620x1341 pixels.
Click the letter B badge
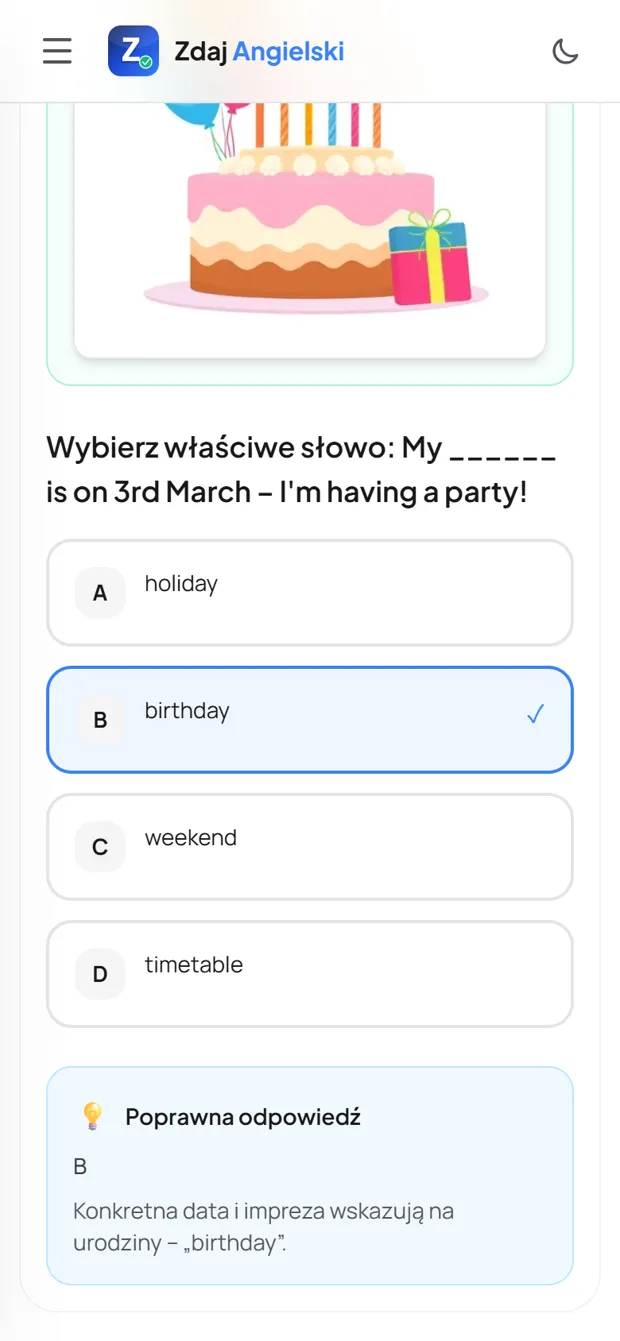tap(100, 720)
